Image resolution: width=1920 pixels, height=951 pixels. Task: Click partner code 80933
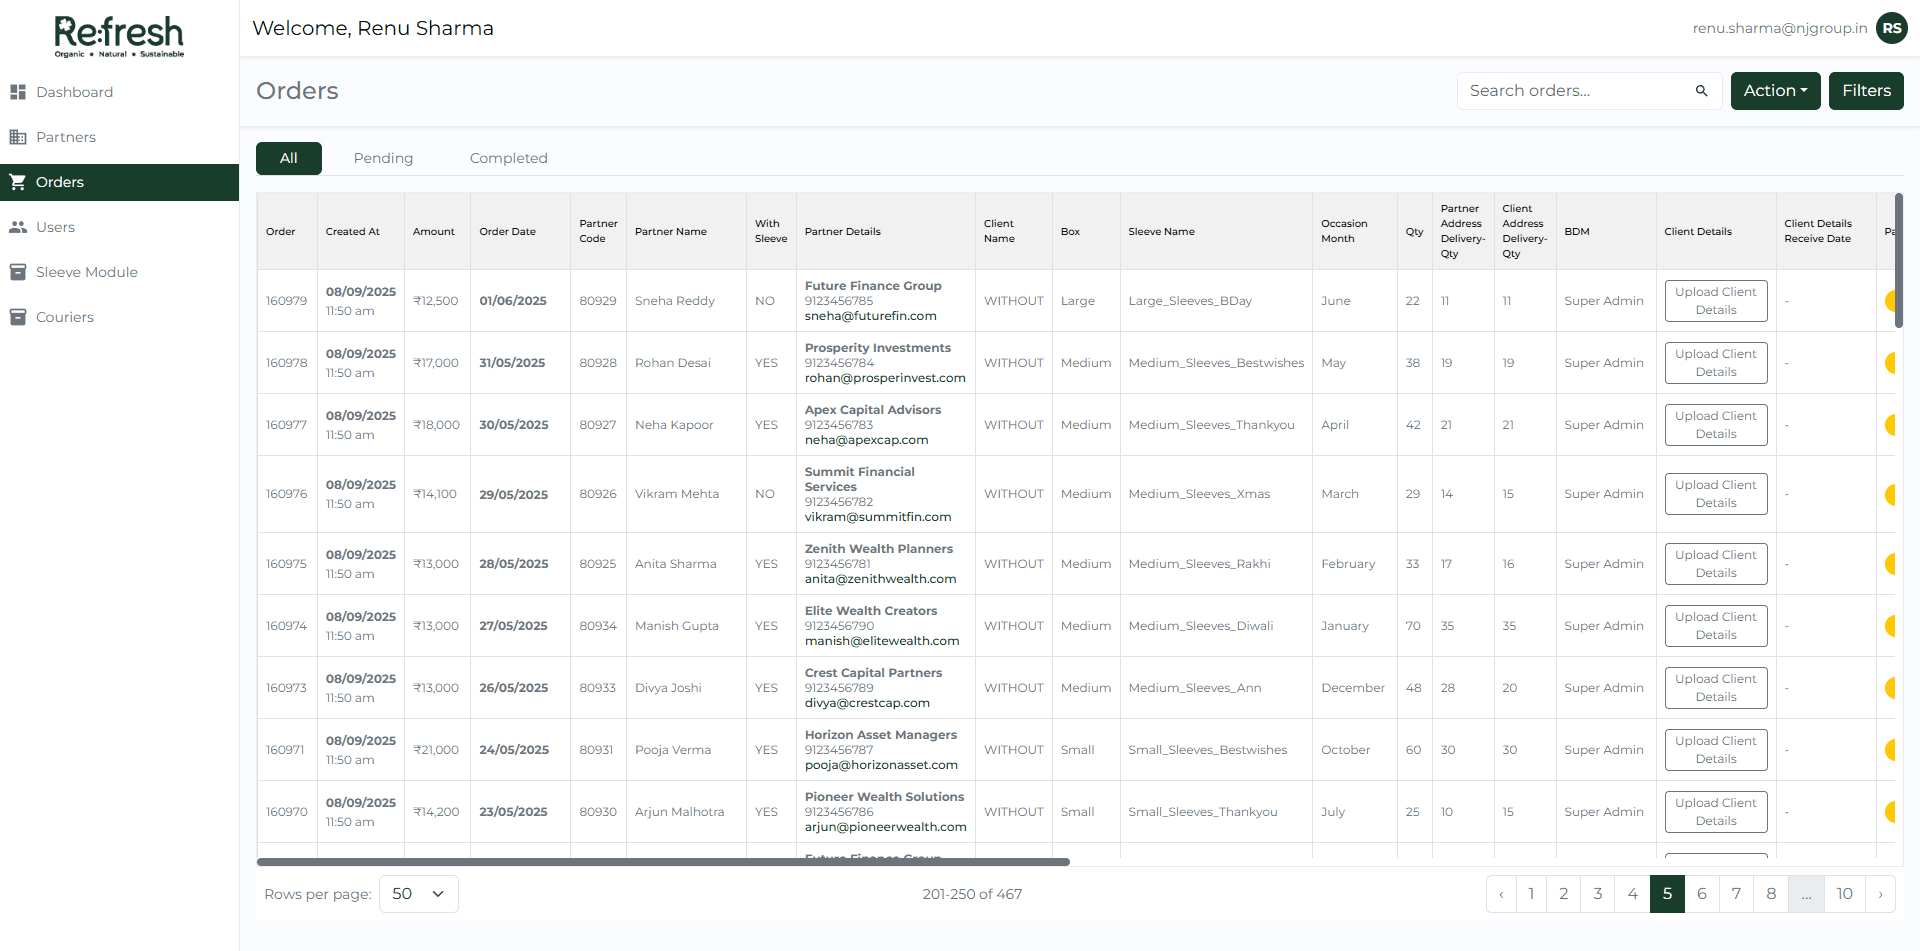pos(598,688)
